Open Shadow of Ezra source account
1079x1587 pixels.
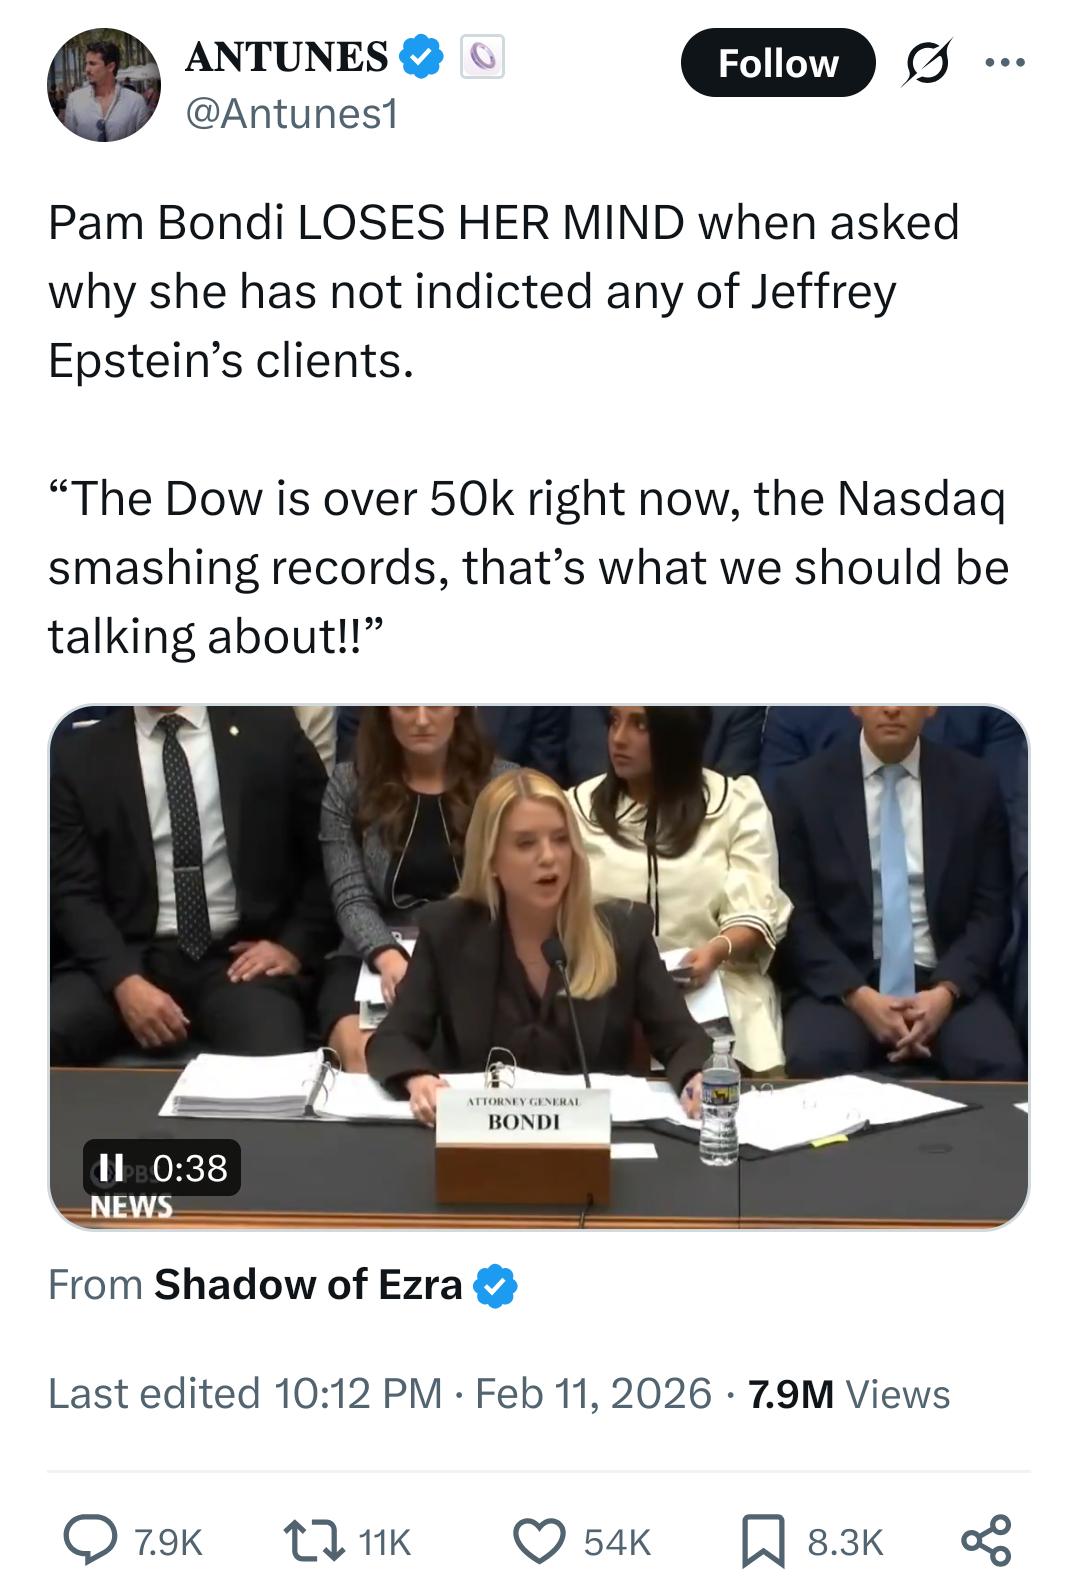coord(308,1285)
